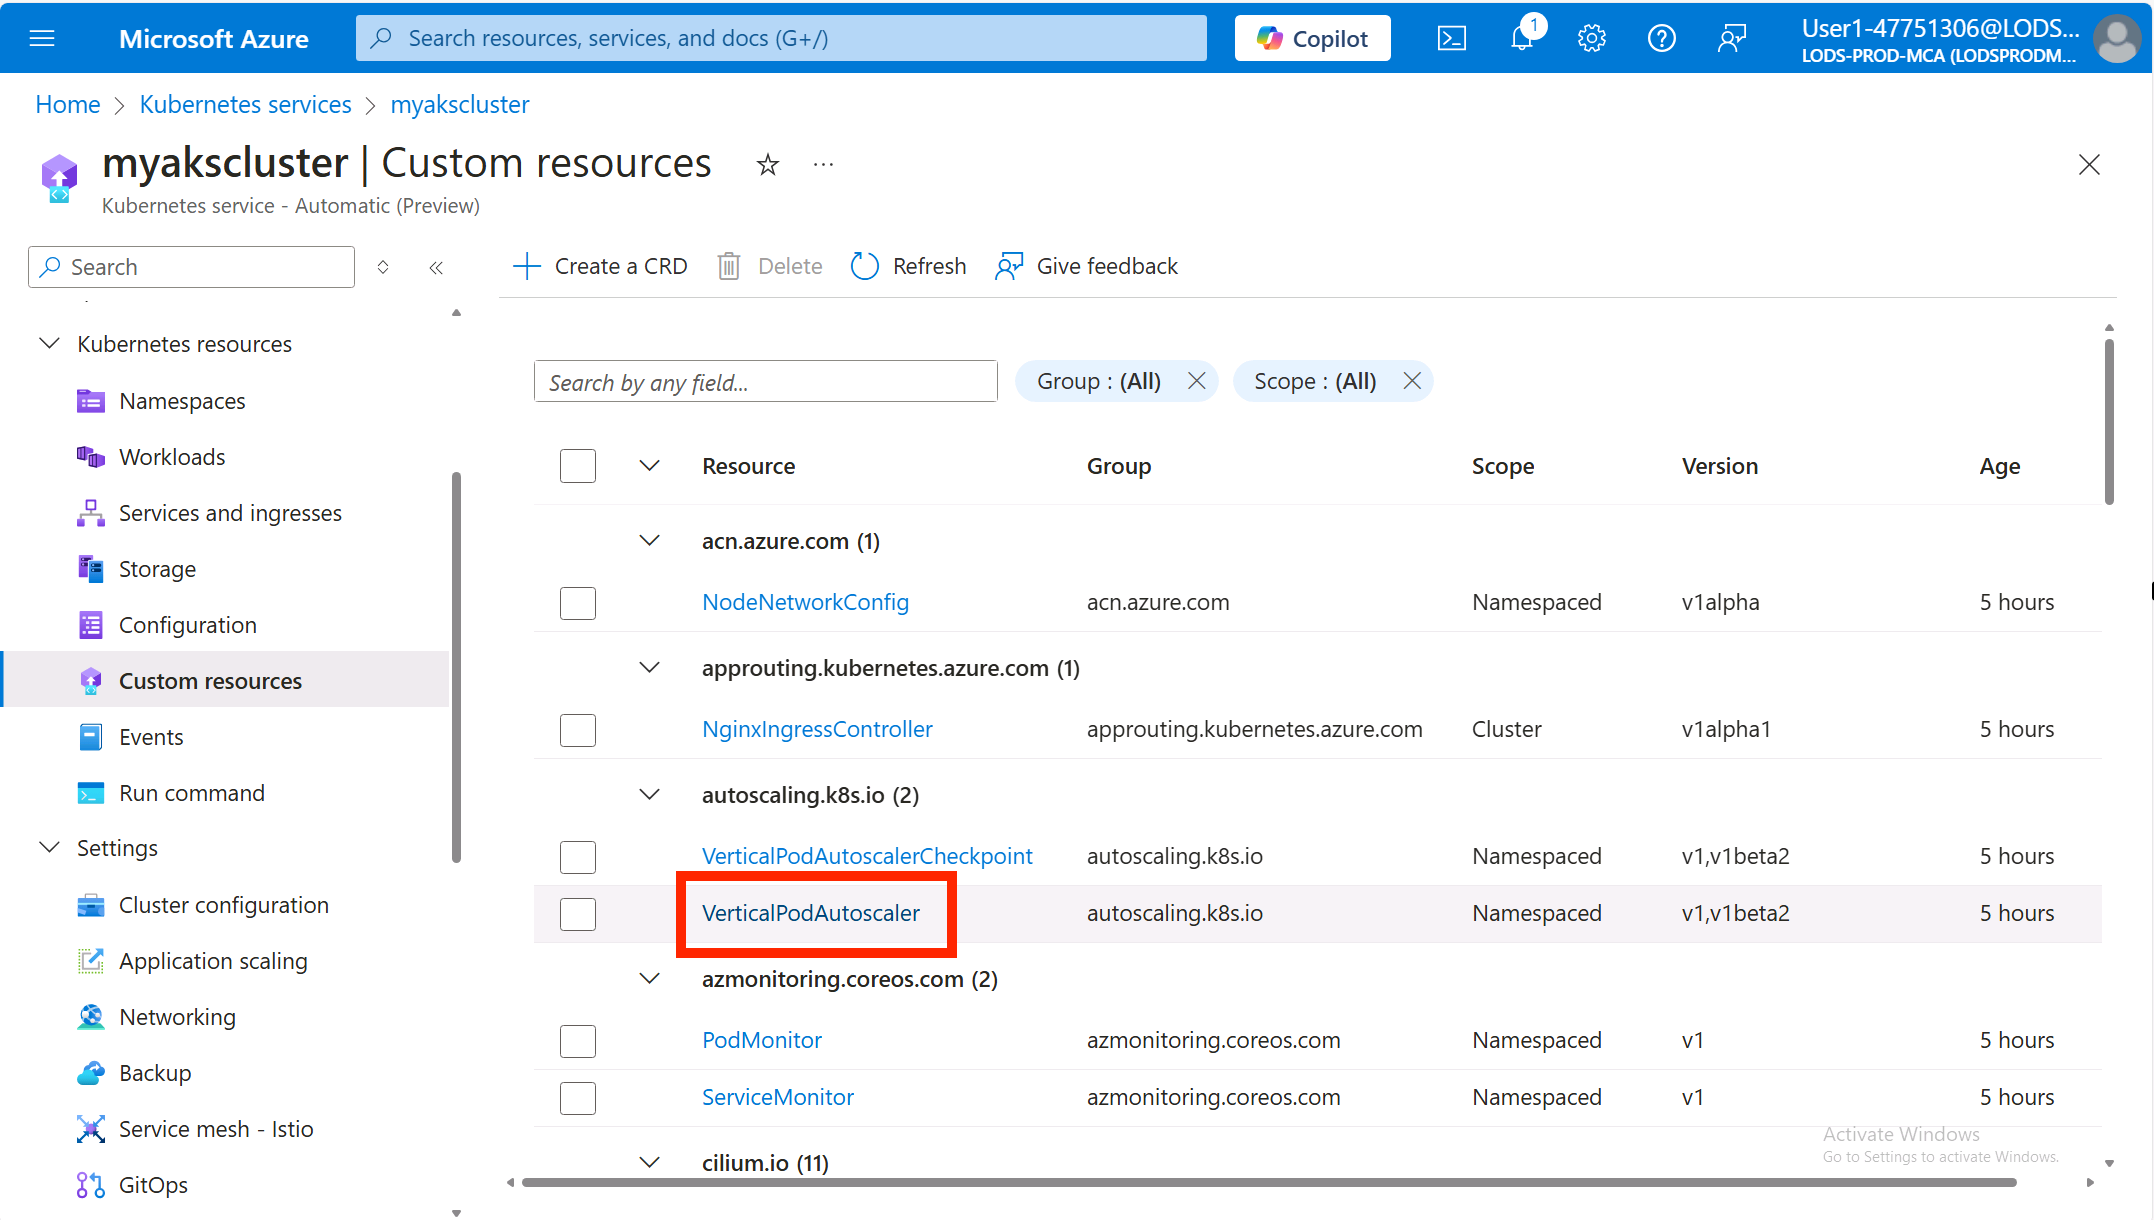The image size is (2154, 1220).
Task: Remove the Scope (All) filter
Action: (x=1412, y=381)
